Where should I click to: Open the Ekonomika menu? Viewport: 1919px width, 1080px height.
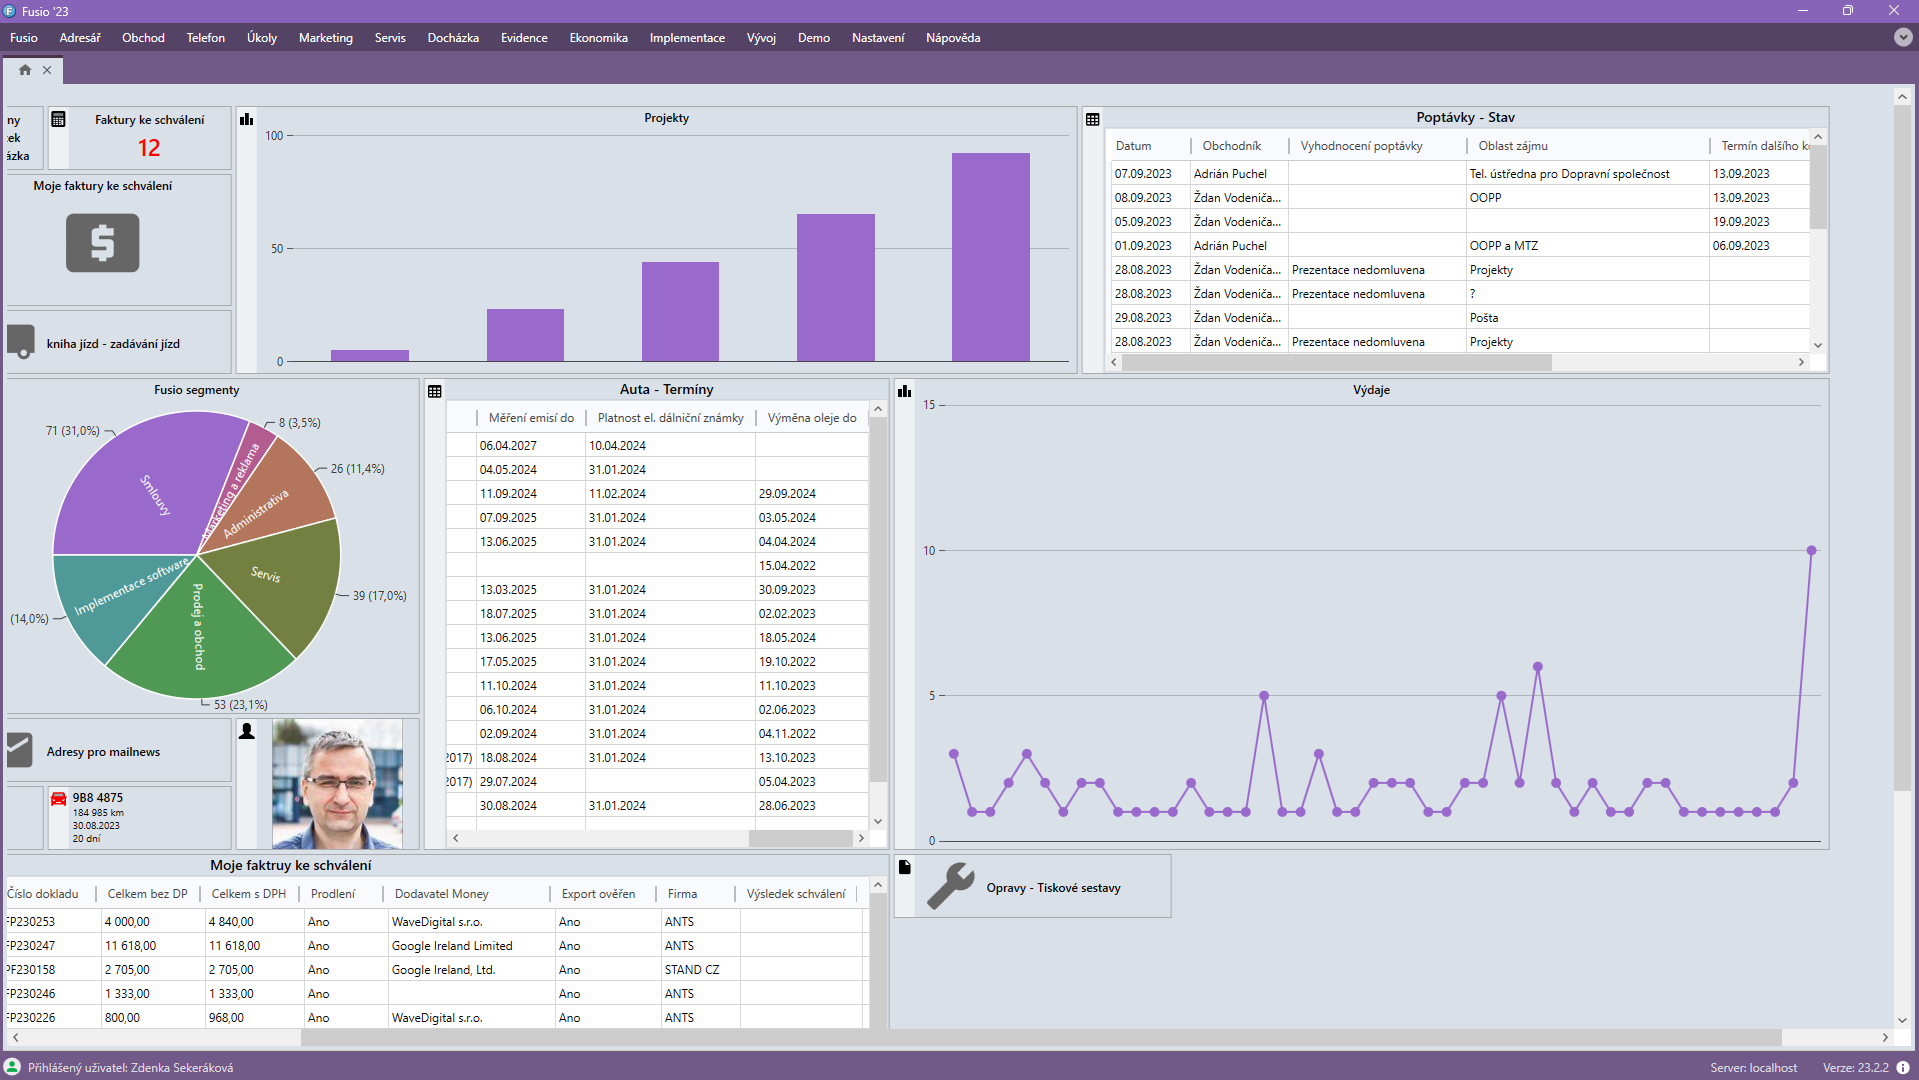pyautogui.click(x=598, y=38)
